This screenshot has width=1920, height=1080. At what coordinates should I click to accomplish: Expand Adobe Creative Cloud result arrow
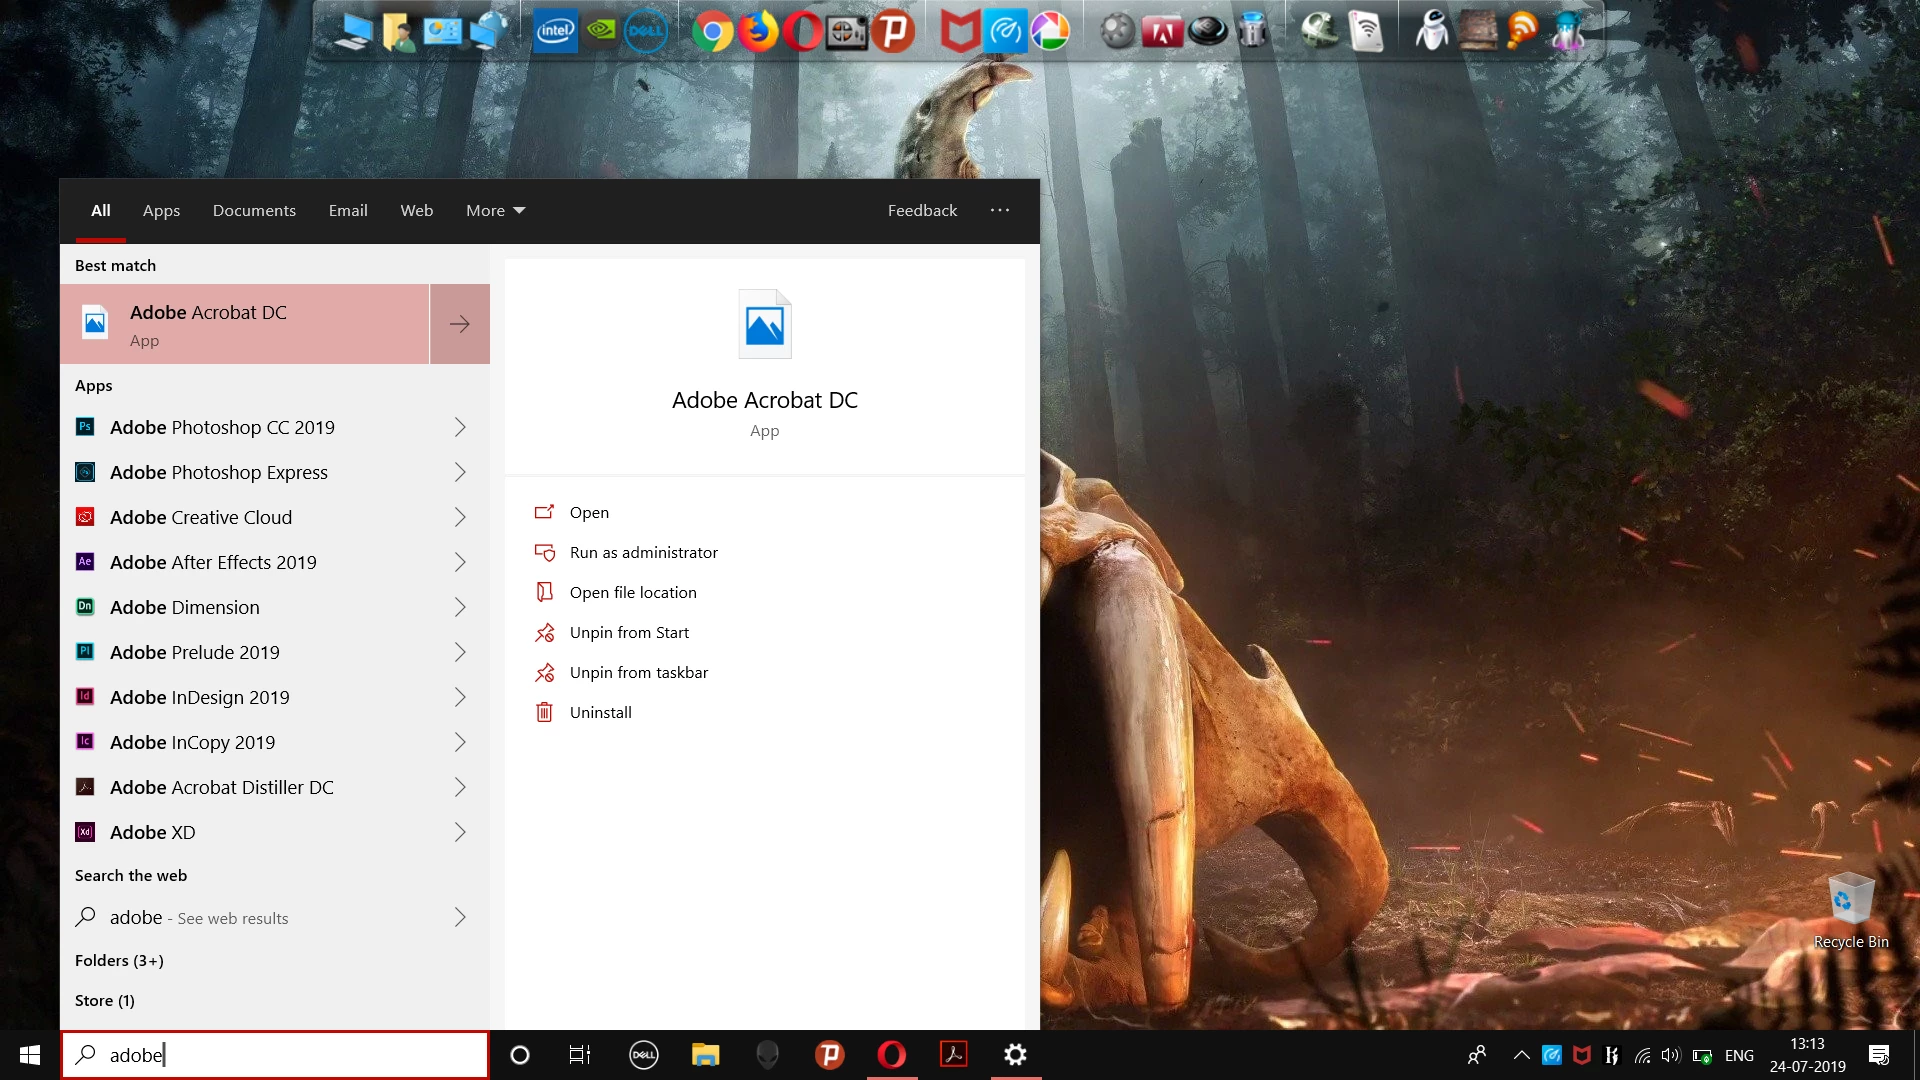pos(460,517)
